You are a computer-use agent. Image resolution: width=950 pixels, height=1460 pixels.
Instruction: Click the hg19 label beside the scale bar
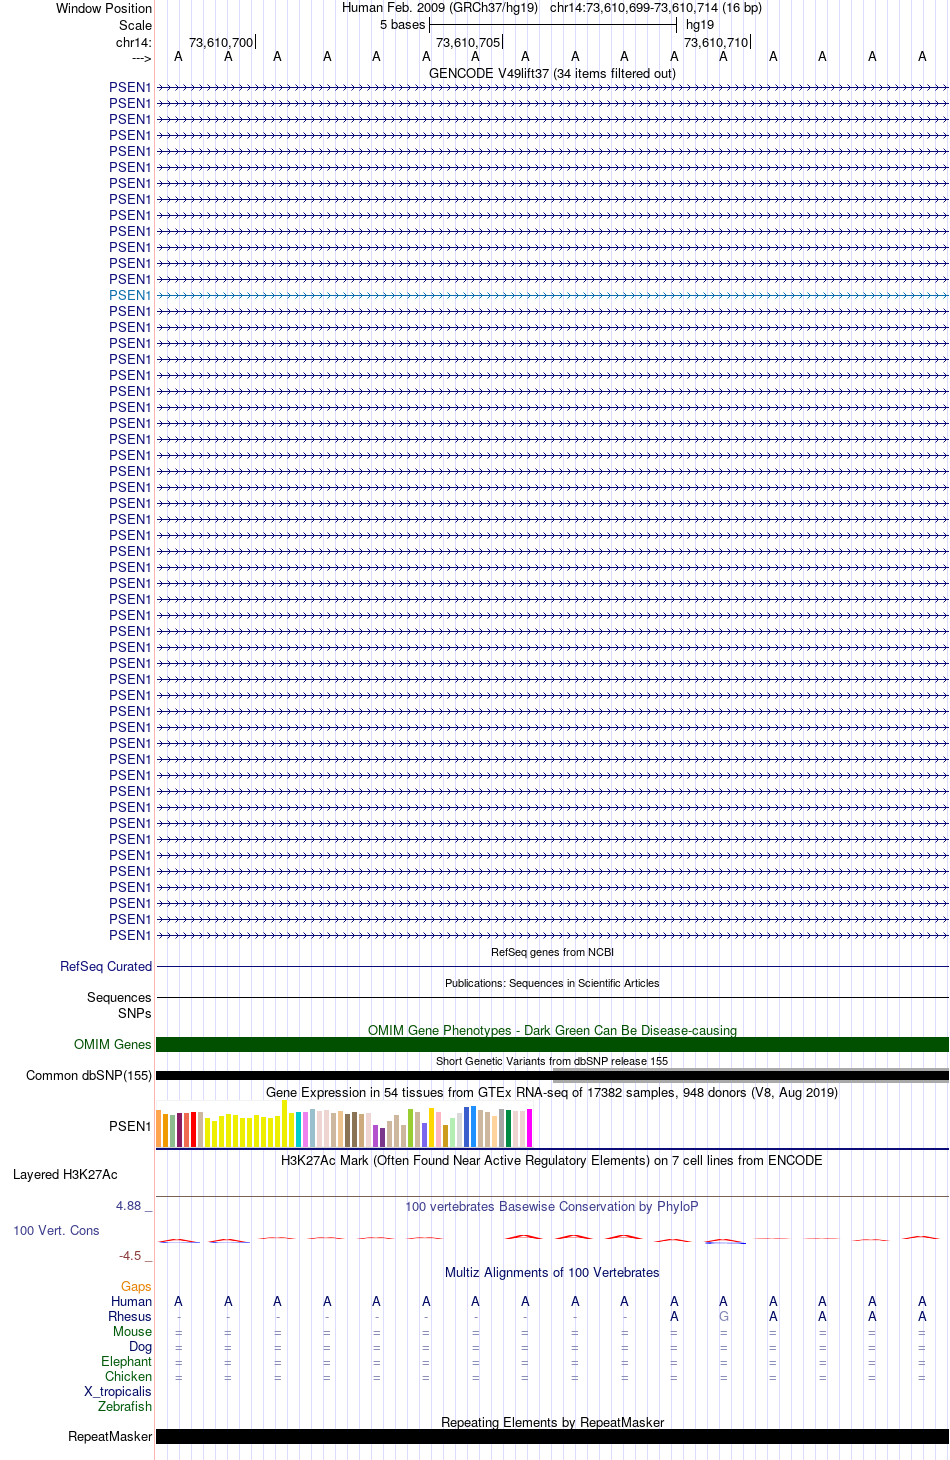pos(700,24)
